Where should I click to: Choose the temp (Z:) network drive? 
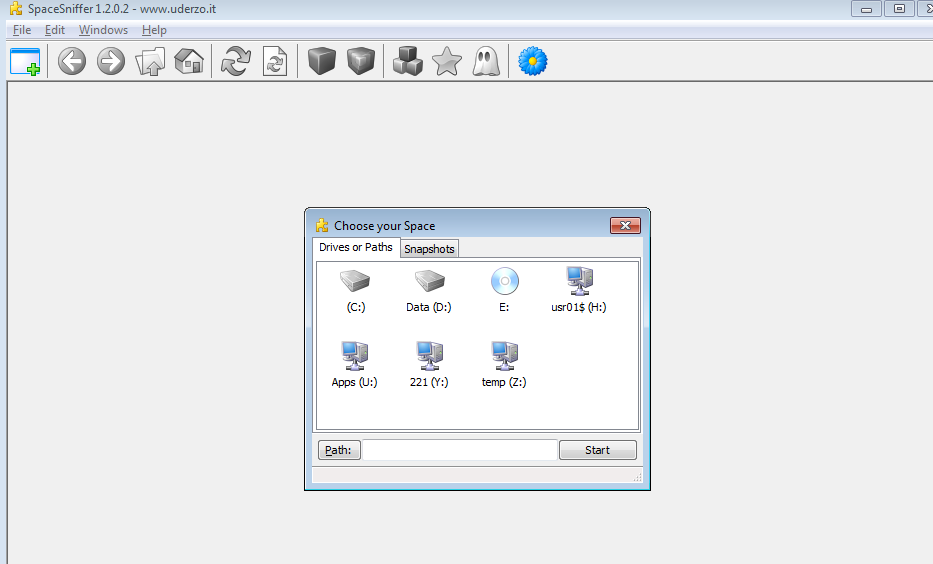tap(504, 363)
